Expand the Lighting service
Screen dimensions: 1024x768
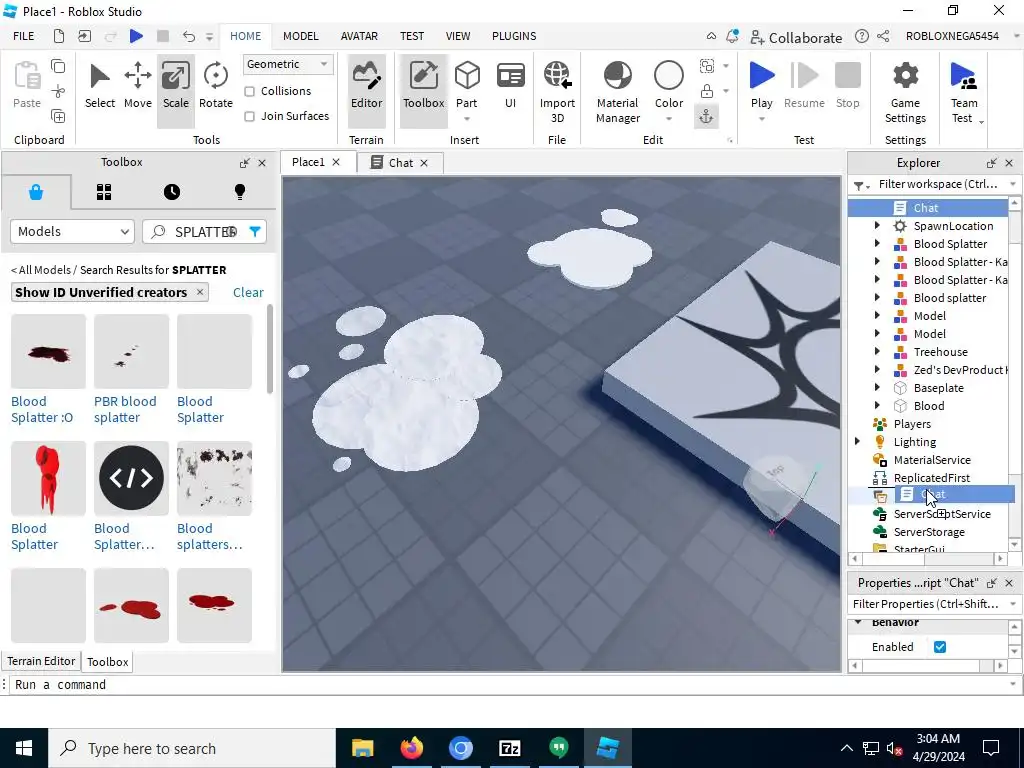pos(857,441)
